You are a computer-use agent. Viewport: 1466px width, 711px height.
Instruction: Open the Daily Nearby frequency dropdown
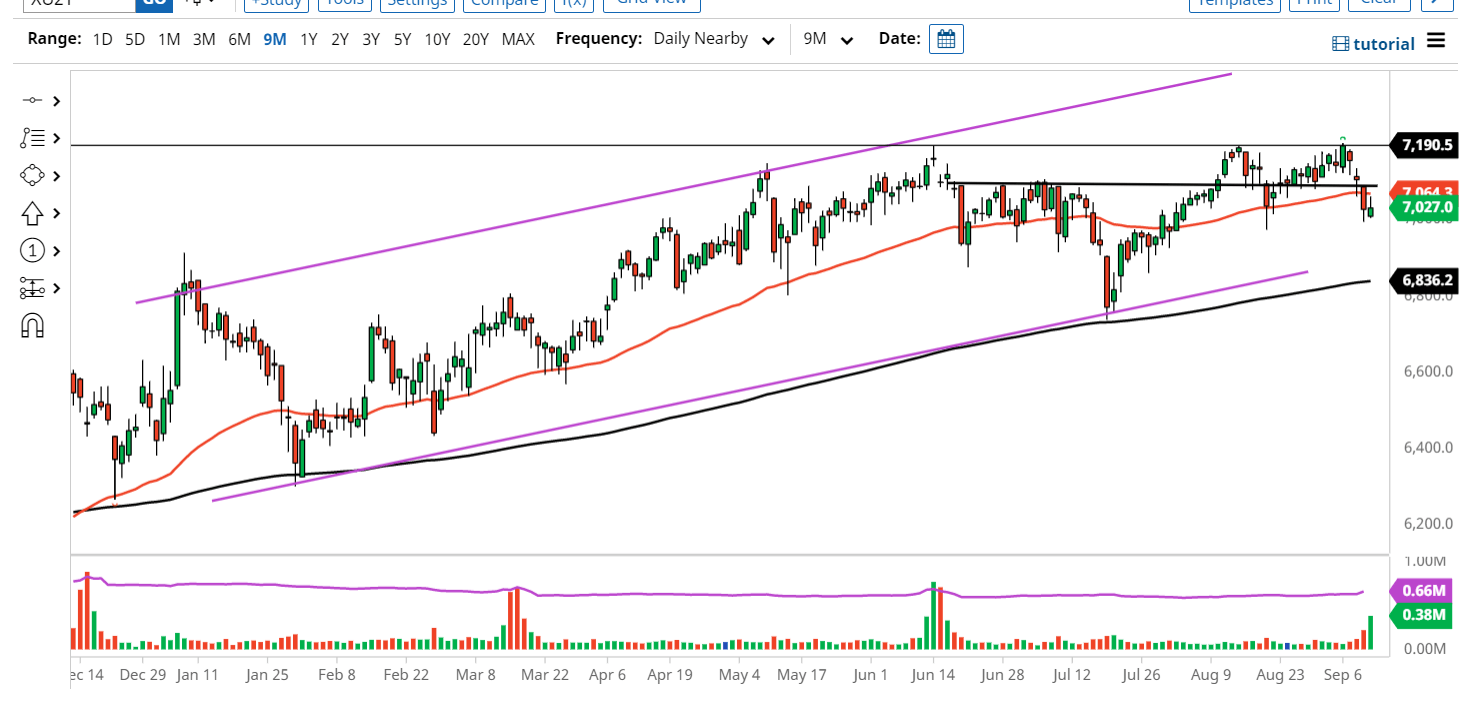713,39
